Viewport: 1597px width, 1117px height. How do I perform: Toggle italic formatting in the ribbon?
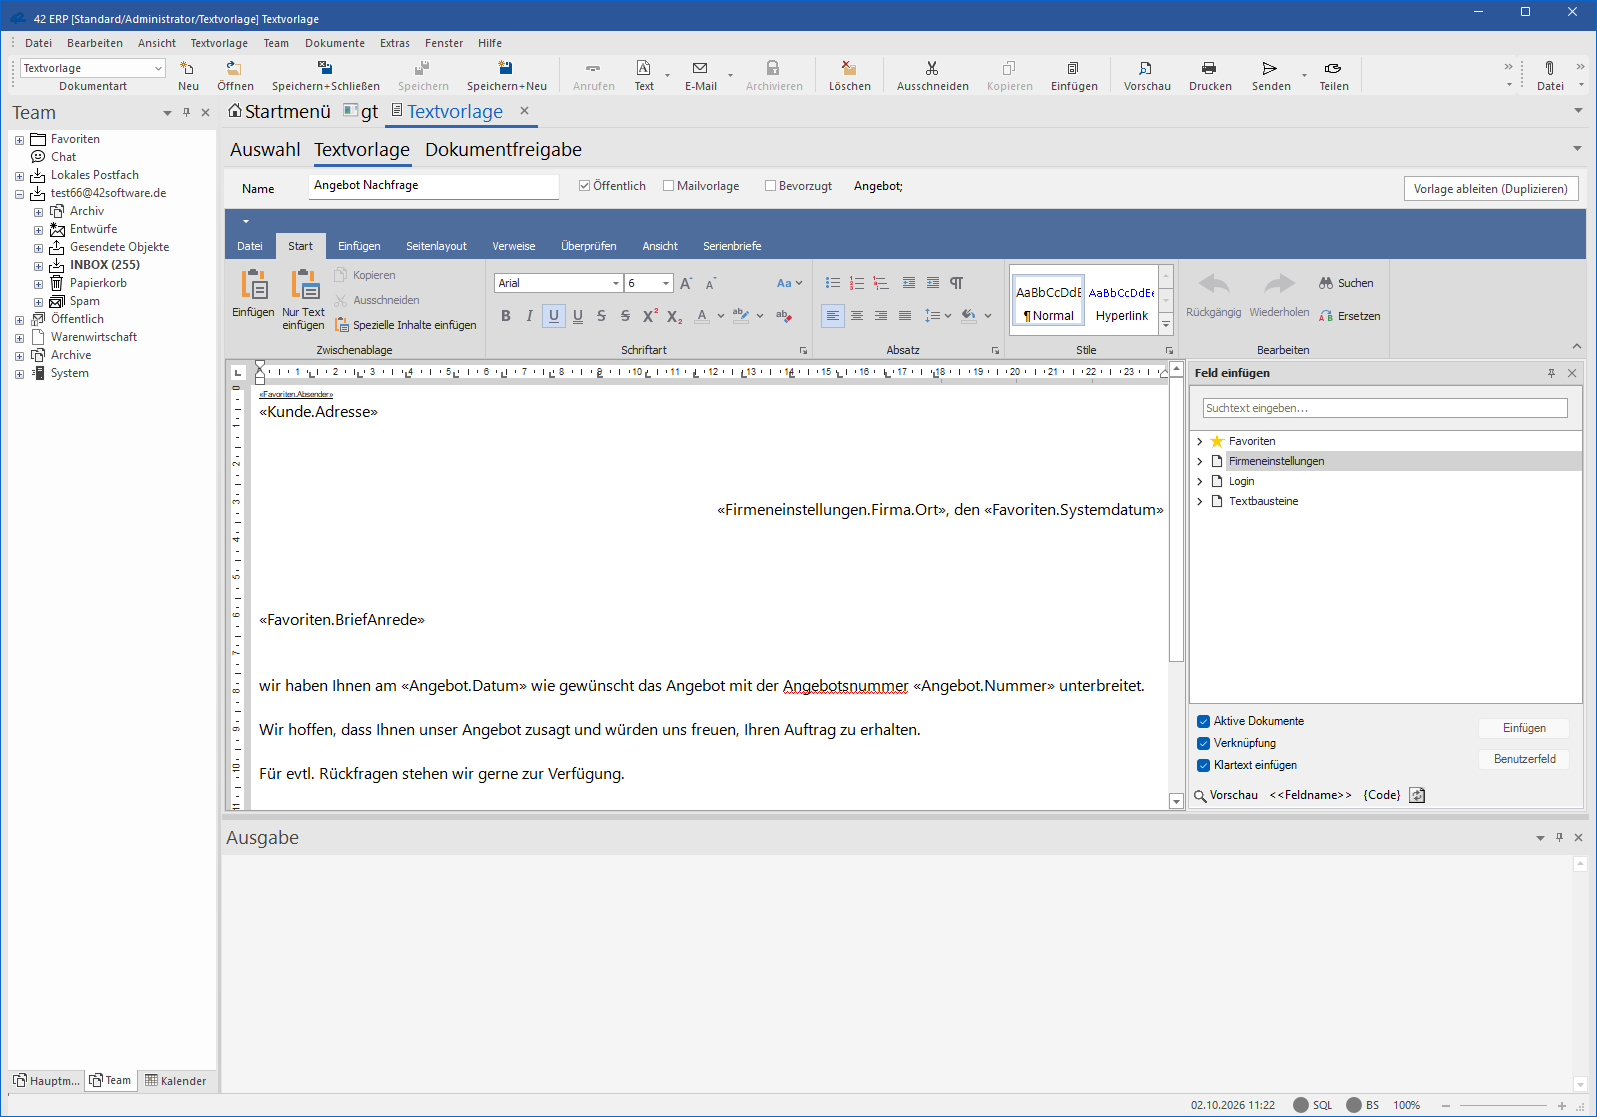coord(530,316)
